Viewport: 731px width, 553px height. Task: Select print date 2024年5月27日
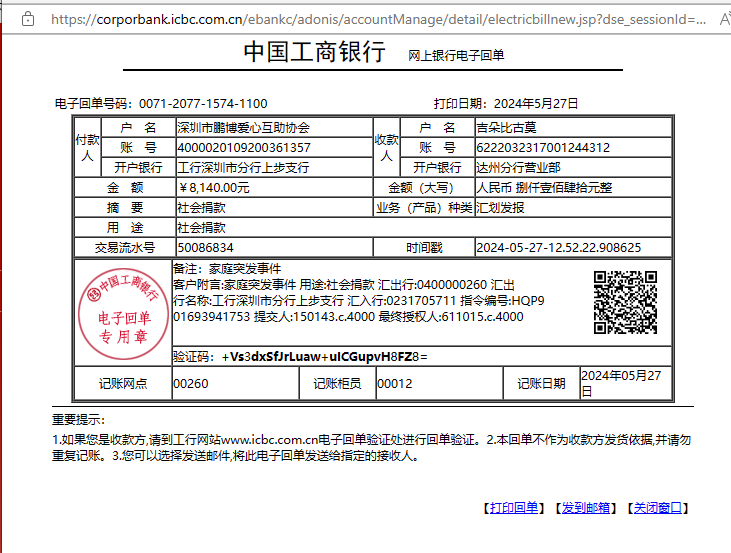tap(536, 104)
